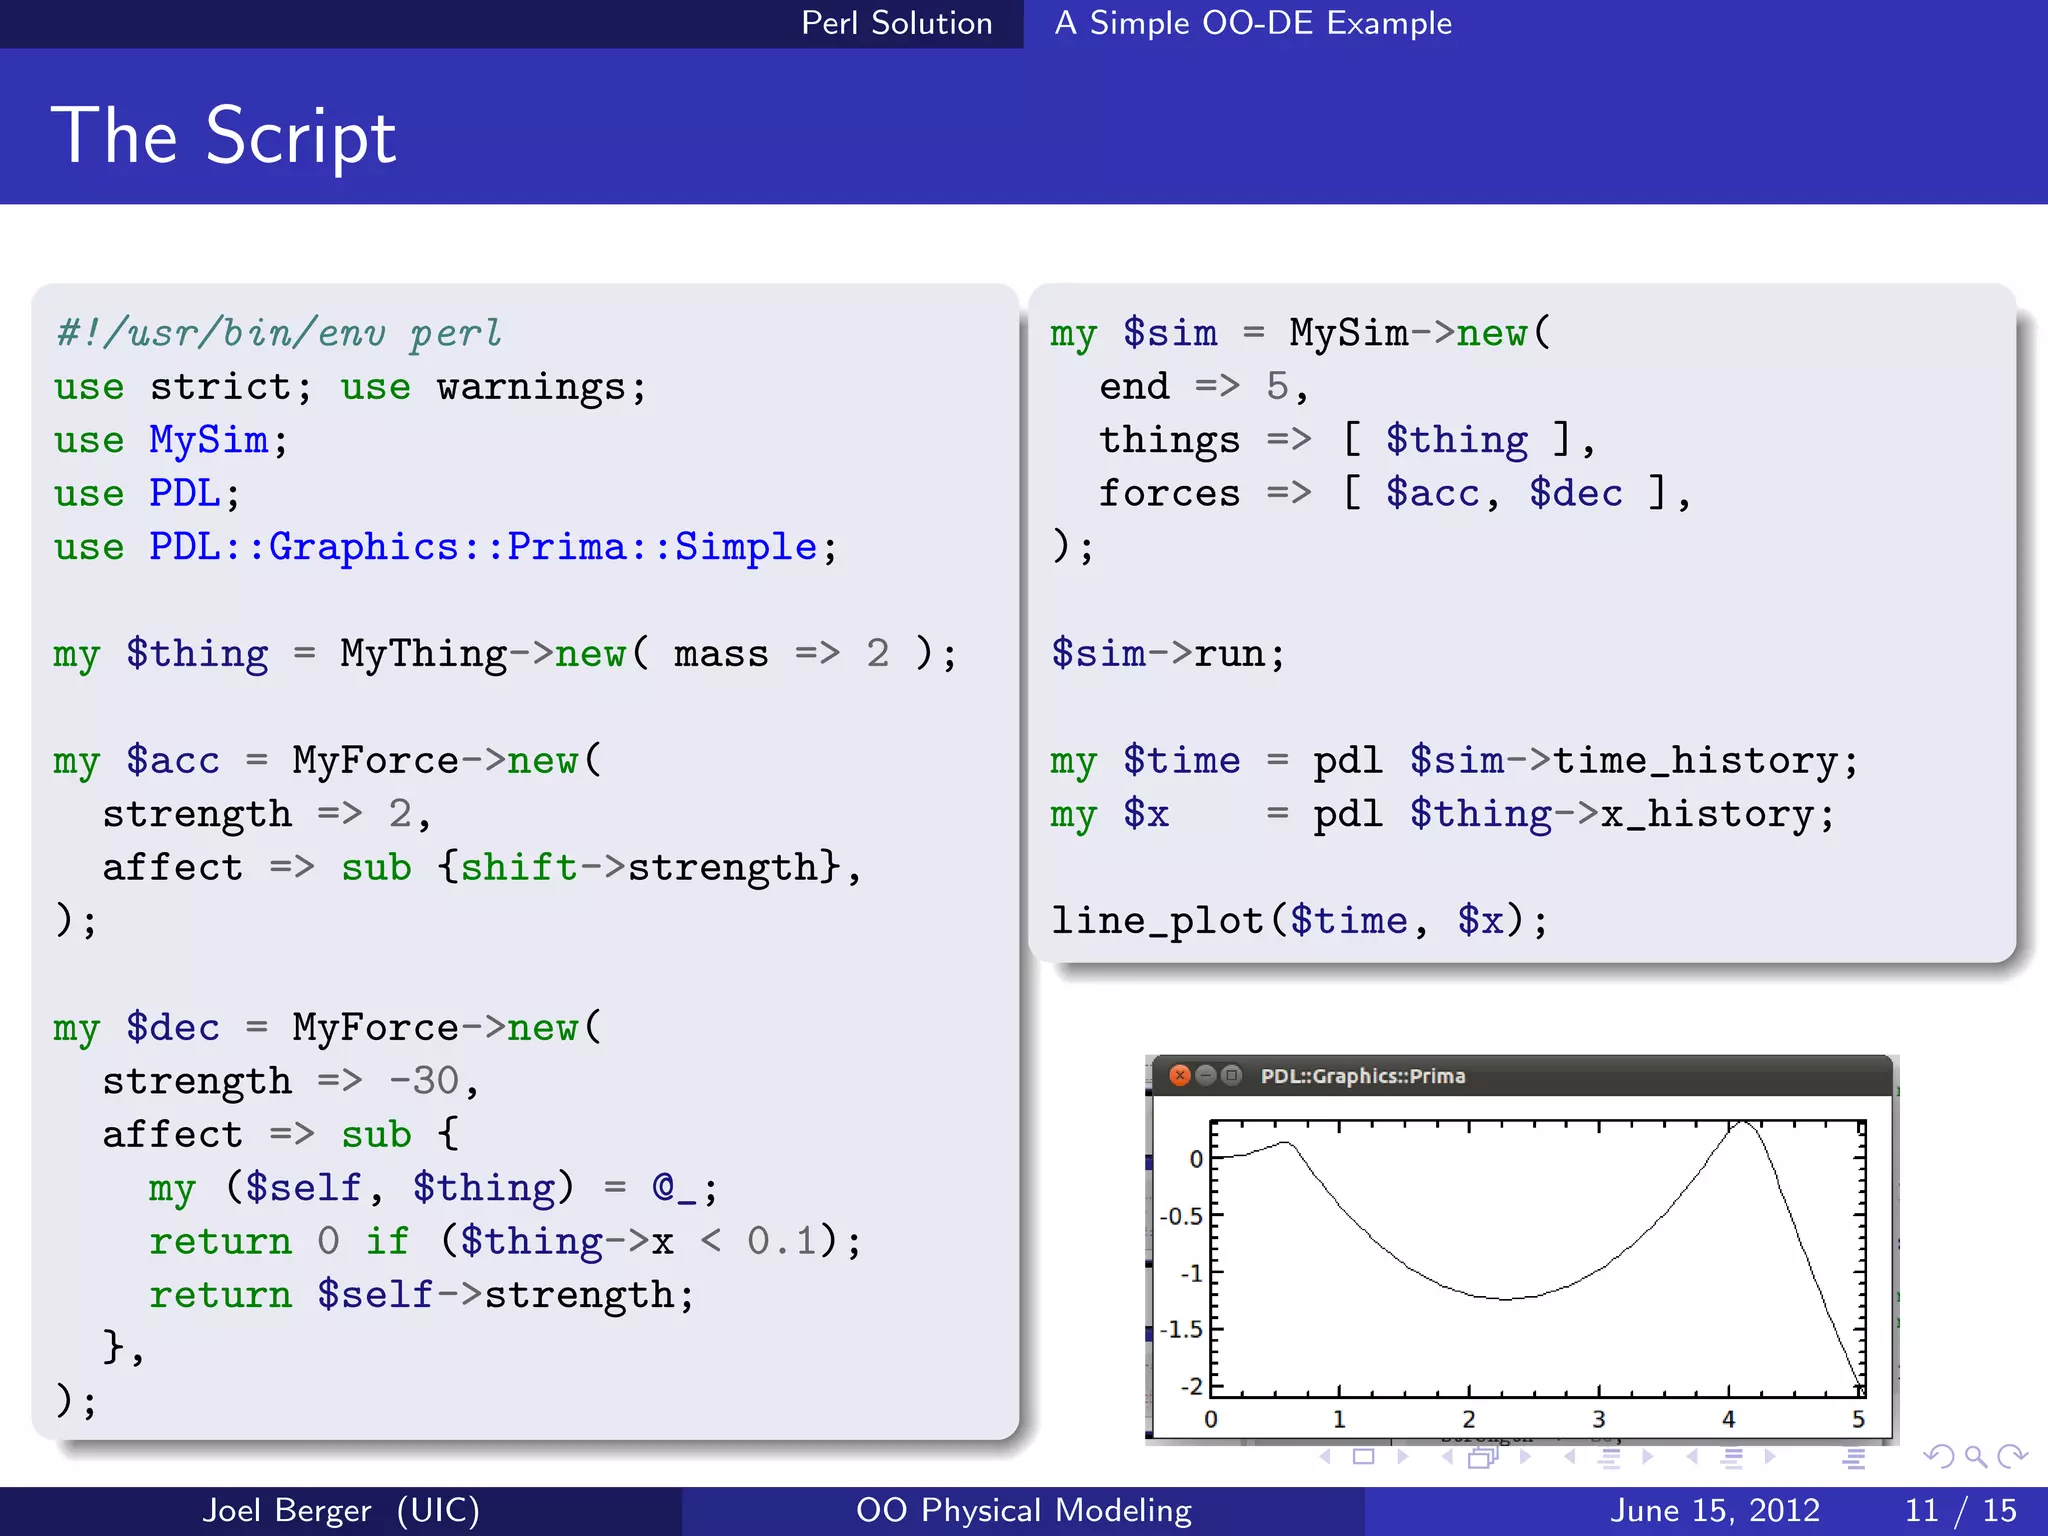Click the 'use PDL;' line
Image resolution: width=2048 pixels, height=1536 pixels.
[x=147, y=493]
